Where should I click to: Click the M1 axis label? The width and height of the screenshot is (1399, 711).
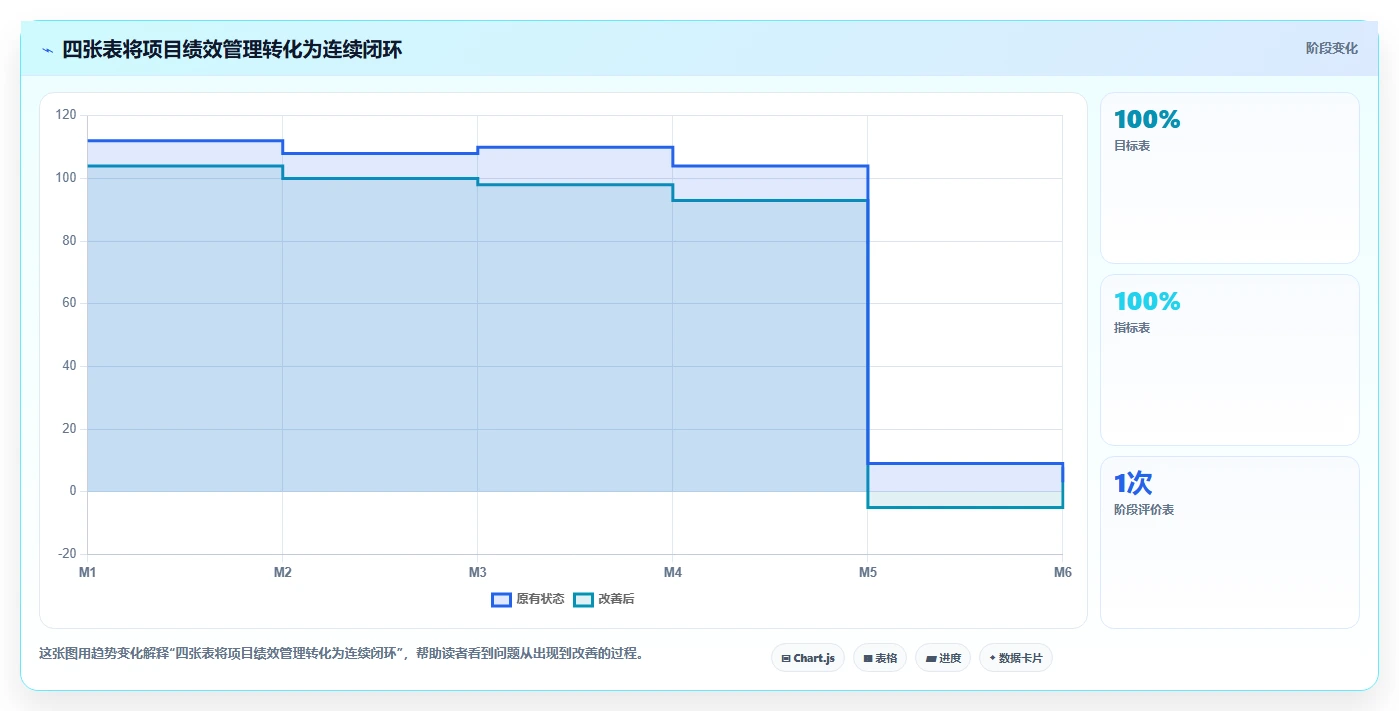click(87, 572)
